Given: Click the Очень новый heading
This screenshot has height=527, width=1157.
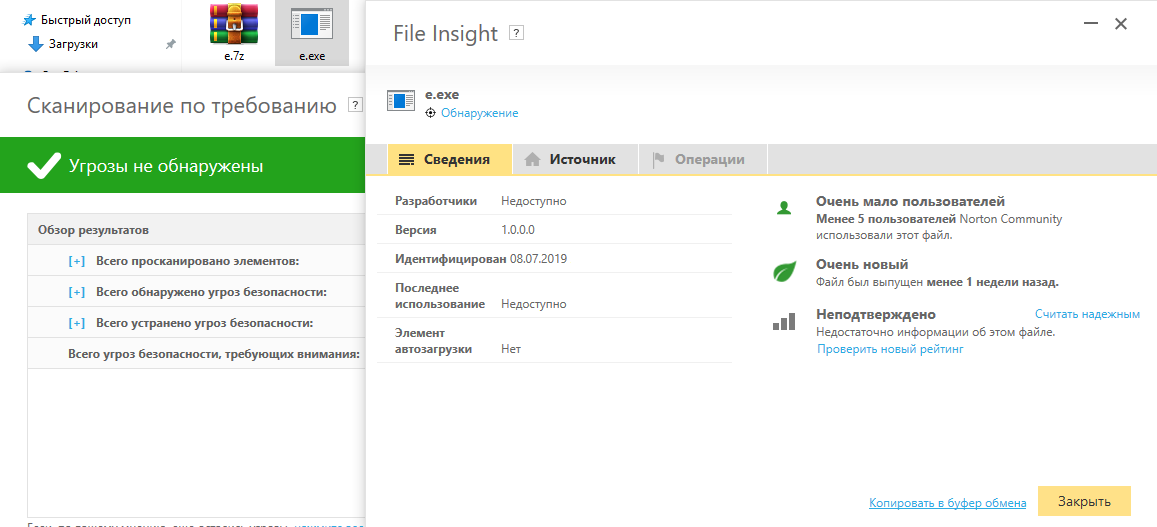Looking at the screenshot, I should point(862,264).
